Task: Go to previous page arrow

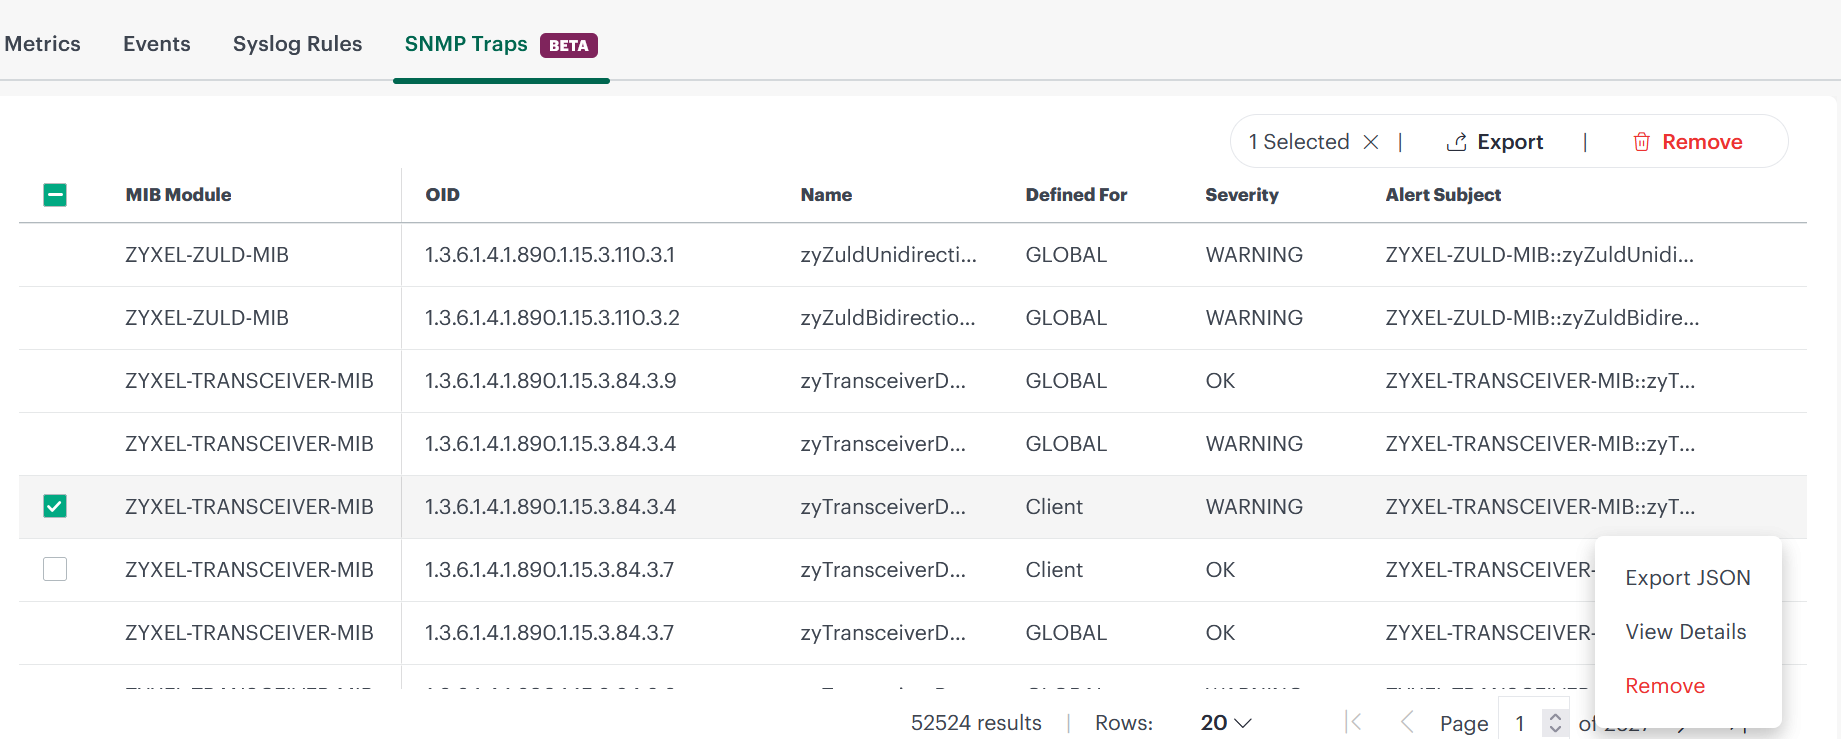Action: 1406,722
